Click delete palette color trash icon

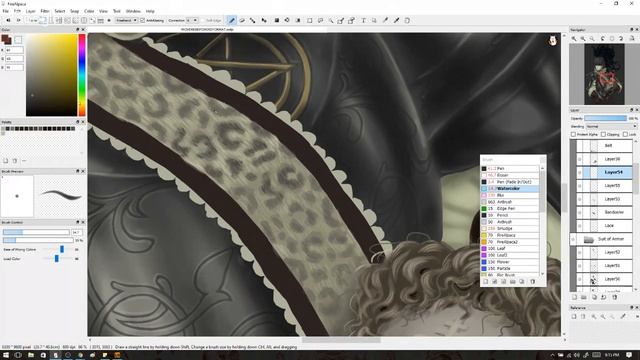pos(15,161)
